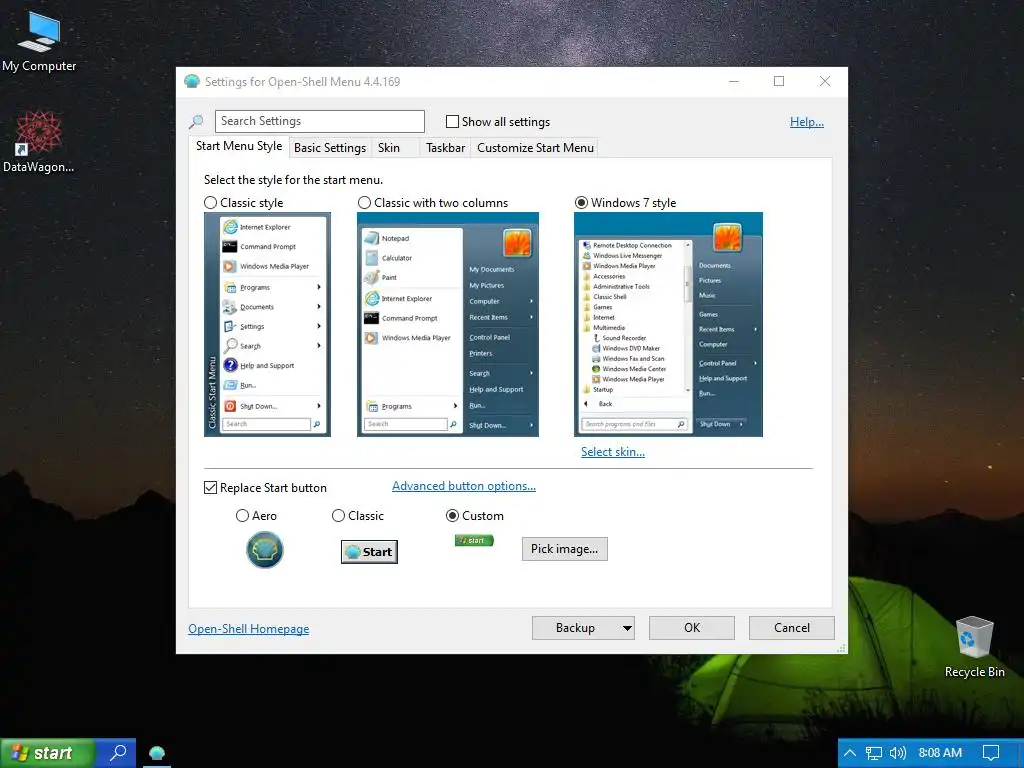Image resolution: width=1024 pixels, height=768 pixels.
Task: Activate the Open-Shell taskbar icon
Action: click(157, 753)
